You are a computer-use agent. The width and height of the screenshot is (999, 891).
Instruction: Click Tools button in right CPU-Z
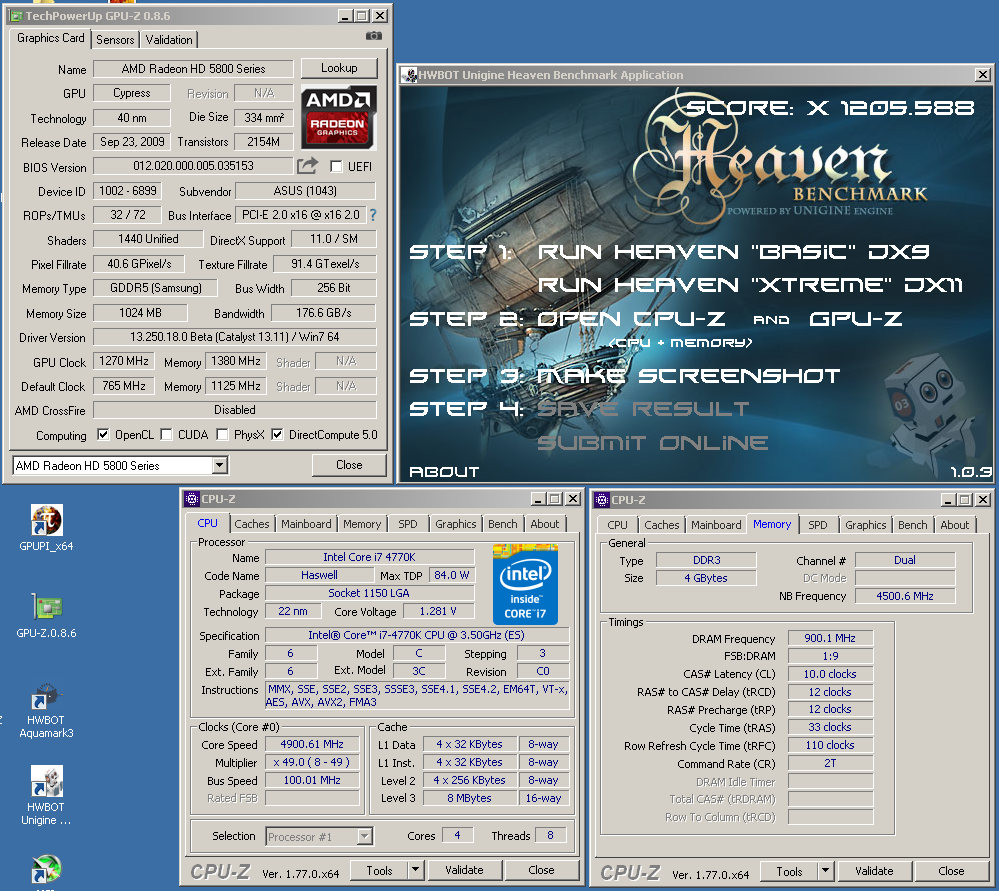pos(789,871)
